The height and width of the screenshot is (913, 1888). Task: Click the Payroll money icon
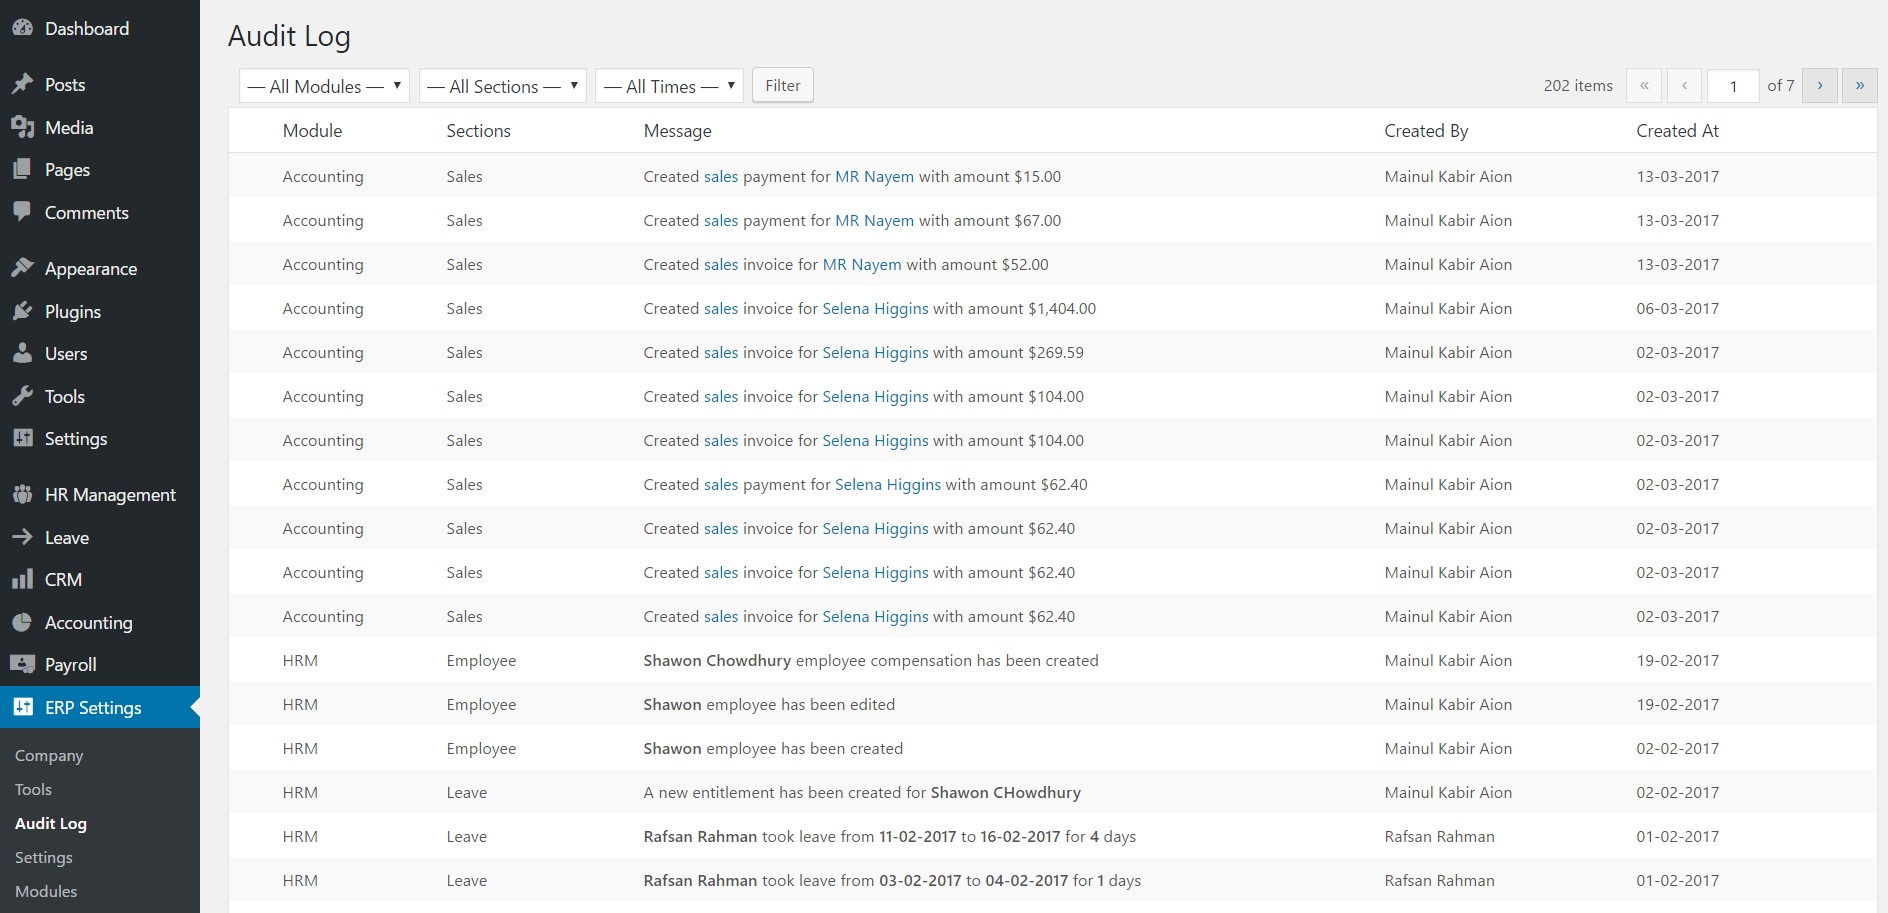22,664
